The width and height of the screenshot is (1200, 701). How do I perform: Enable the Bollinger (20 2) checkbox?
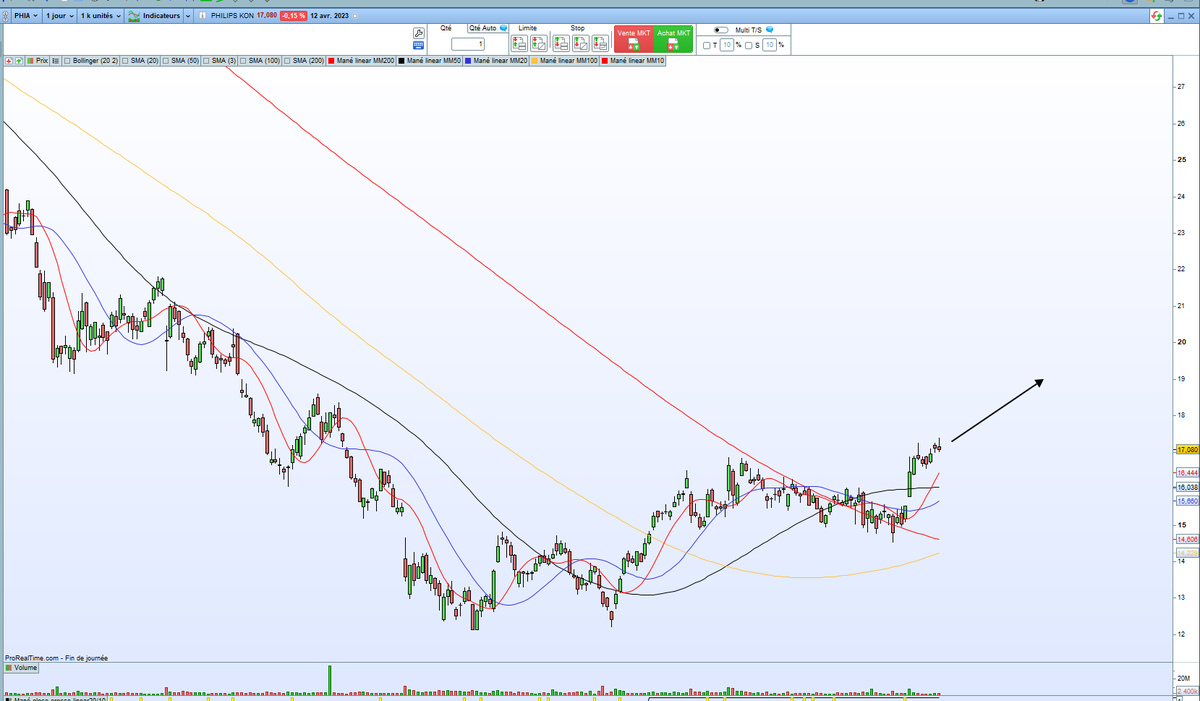point(67,62)
